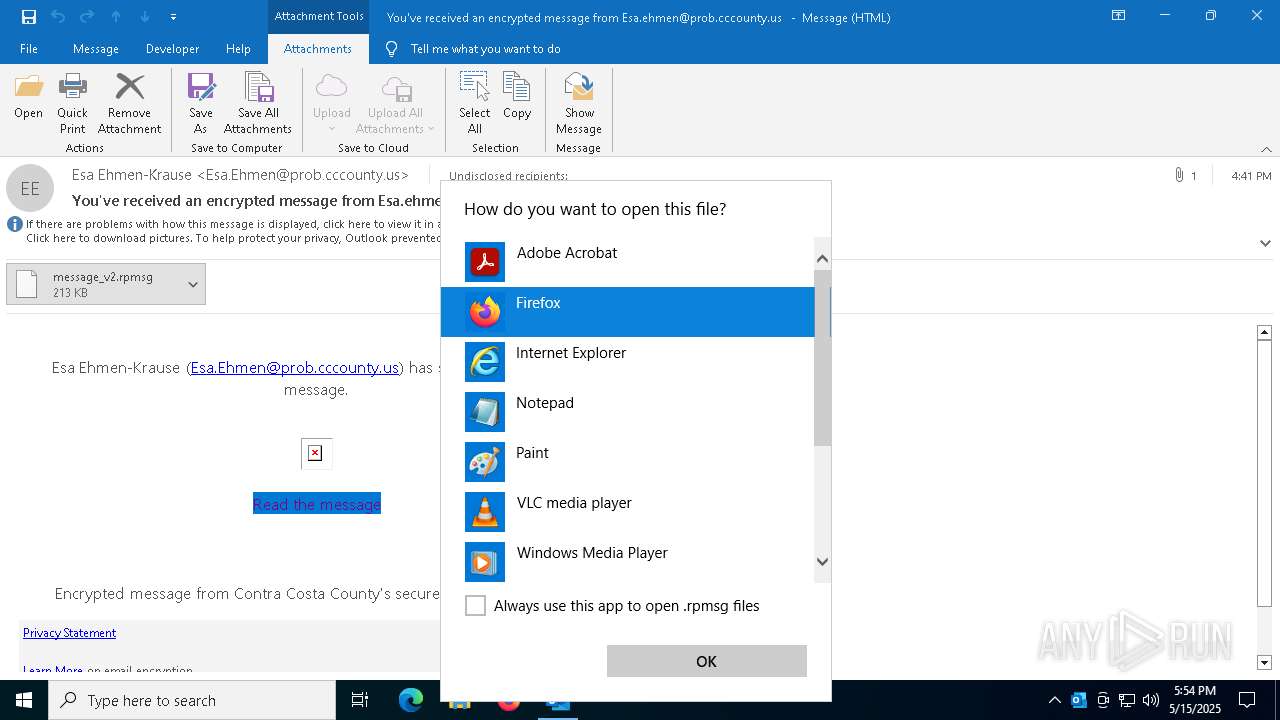This screenshot has height=720, width=1280.
Task: Choose VLC media player in the list
Action: tap(628, 512)
